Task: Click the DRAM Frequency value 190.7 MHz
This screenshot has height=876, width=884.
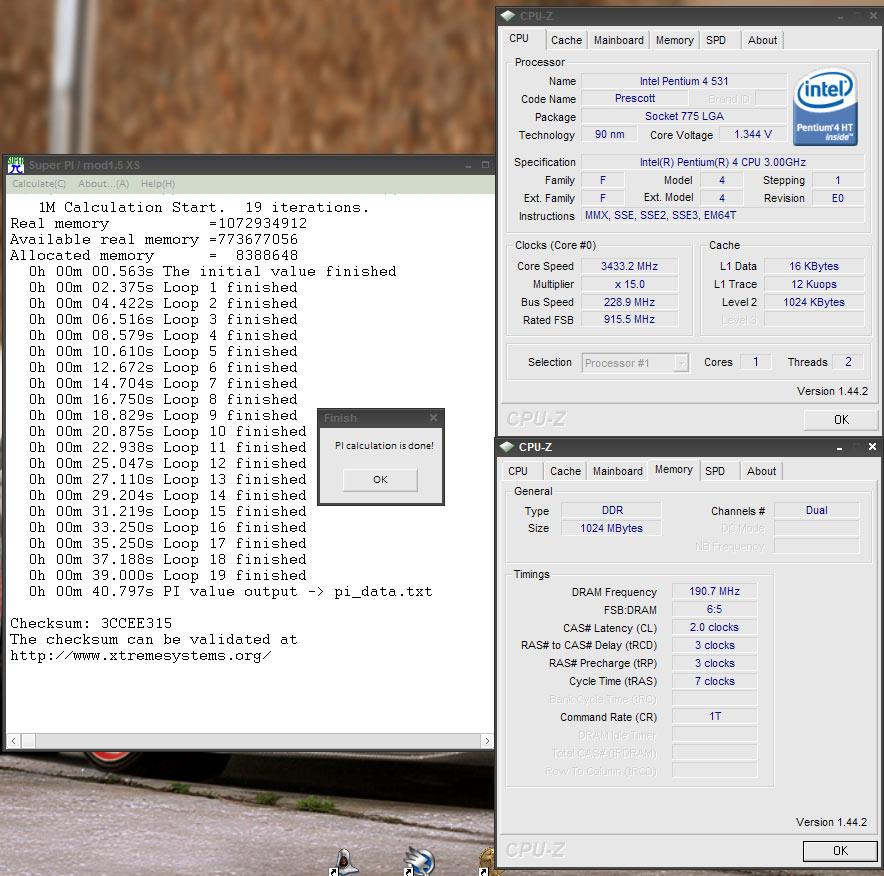Action: [x=714, y=591]
